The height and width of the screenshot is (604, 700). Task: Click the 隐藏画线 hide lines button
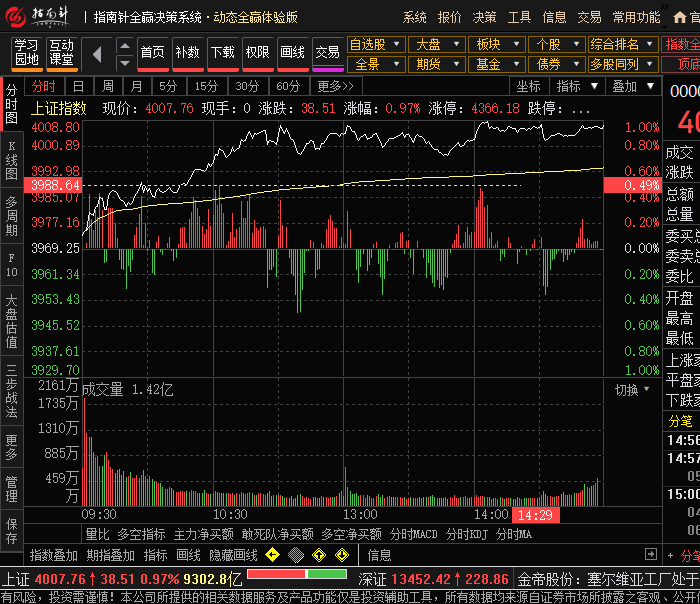coord(233,555)
